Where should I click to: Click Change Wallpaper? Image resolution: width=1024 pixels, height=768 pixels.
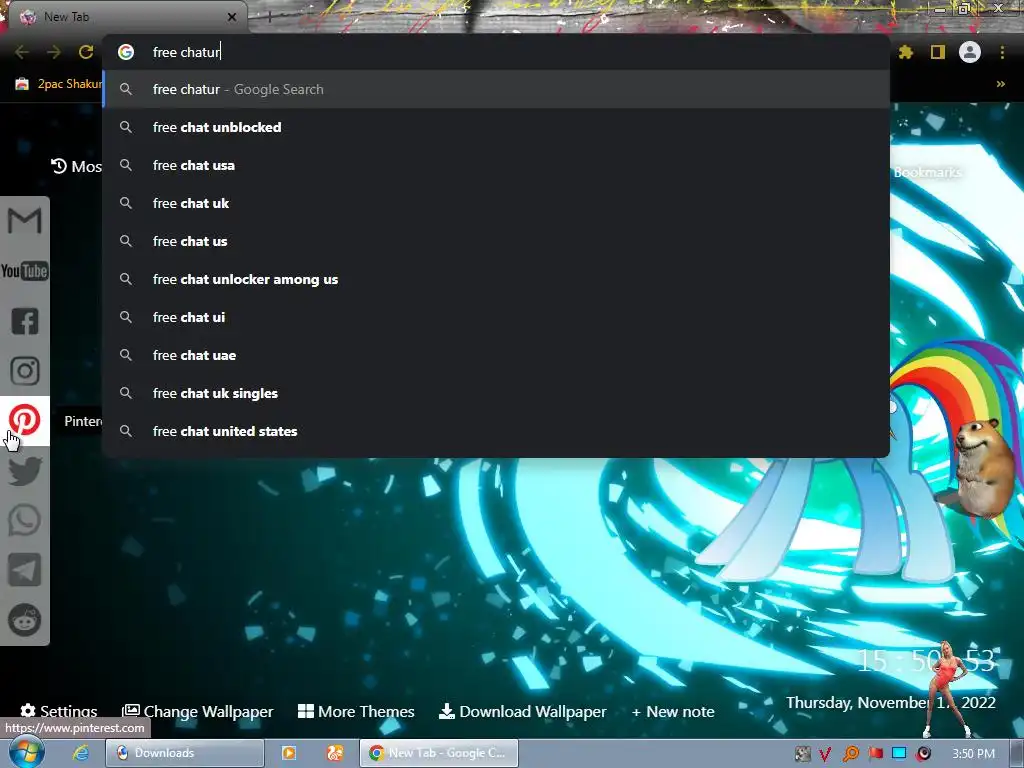(x=198, y=711)
